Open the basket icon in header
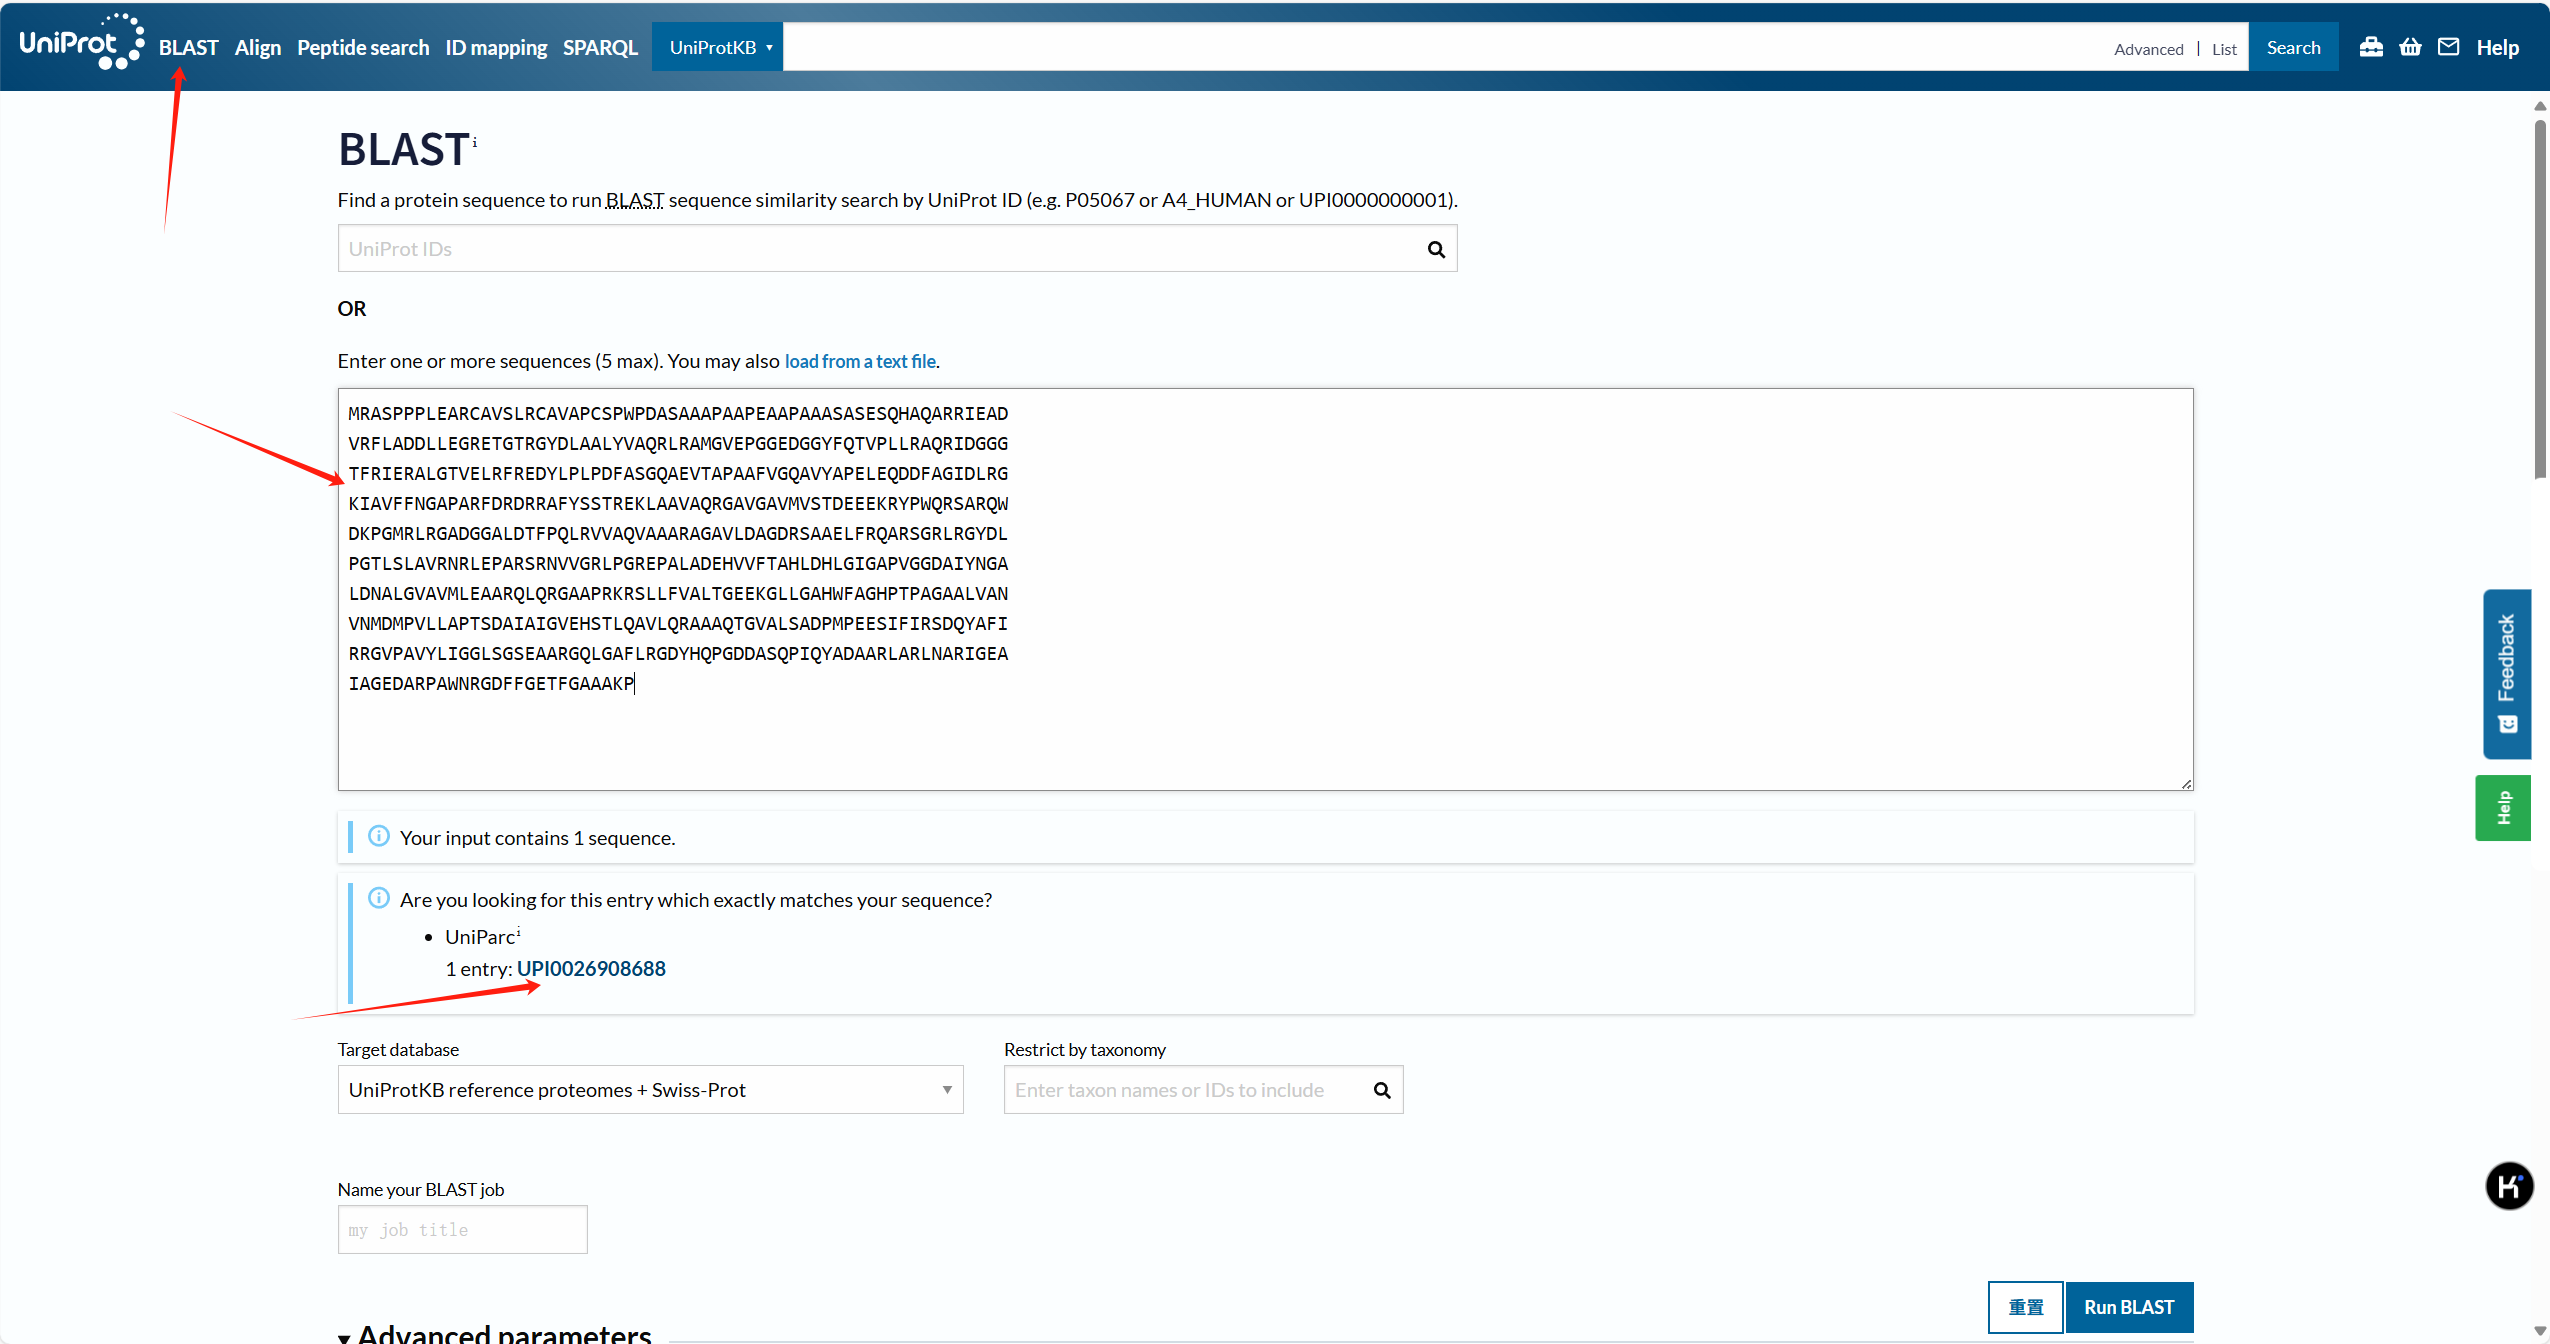Viewport: 2550px width, 1344px height. pyautogui.click(x=2410, y=47)
